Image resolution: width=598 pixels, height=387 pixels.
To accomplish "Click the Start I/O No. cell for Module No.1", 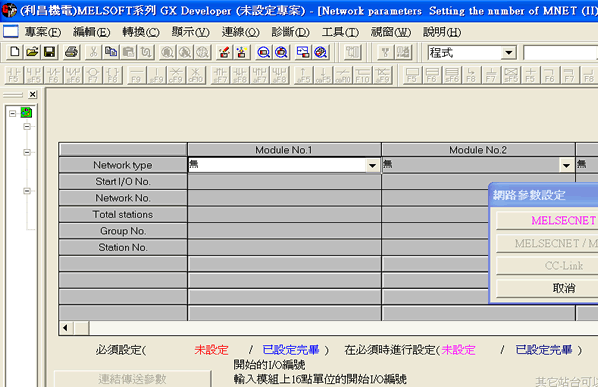I will coord(285,181).
